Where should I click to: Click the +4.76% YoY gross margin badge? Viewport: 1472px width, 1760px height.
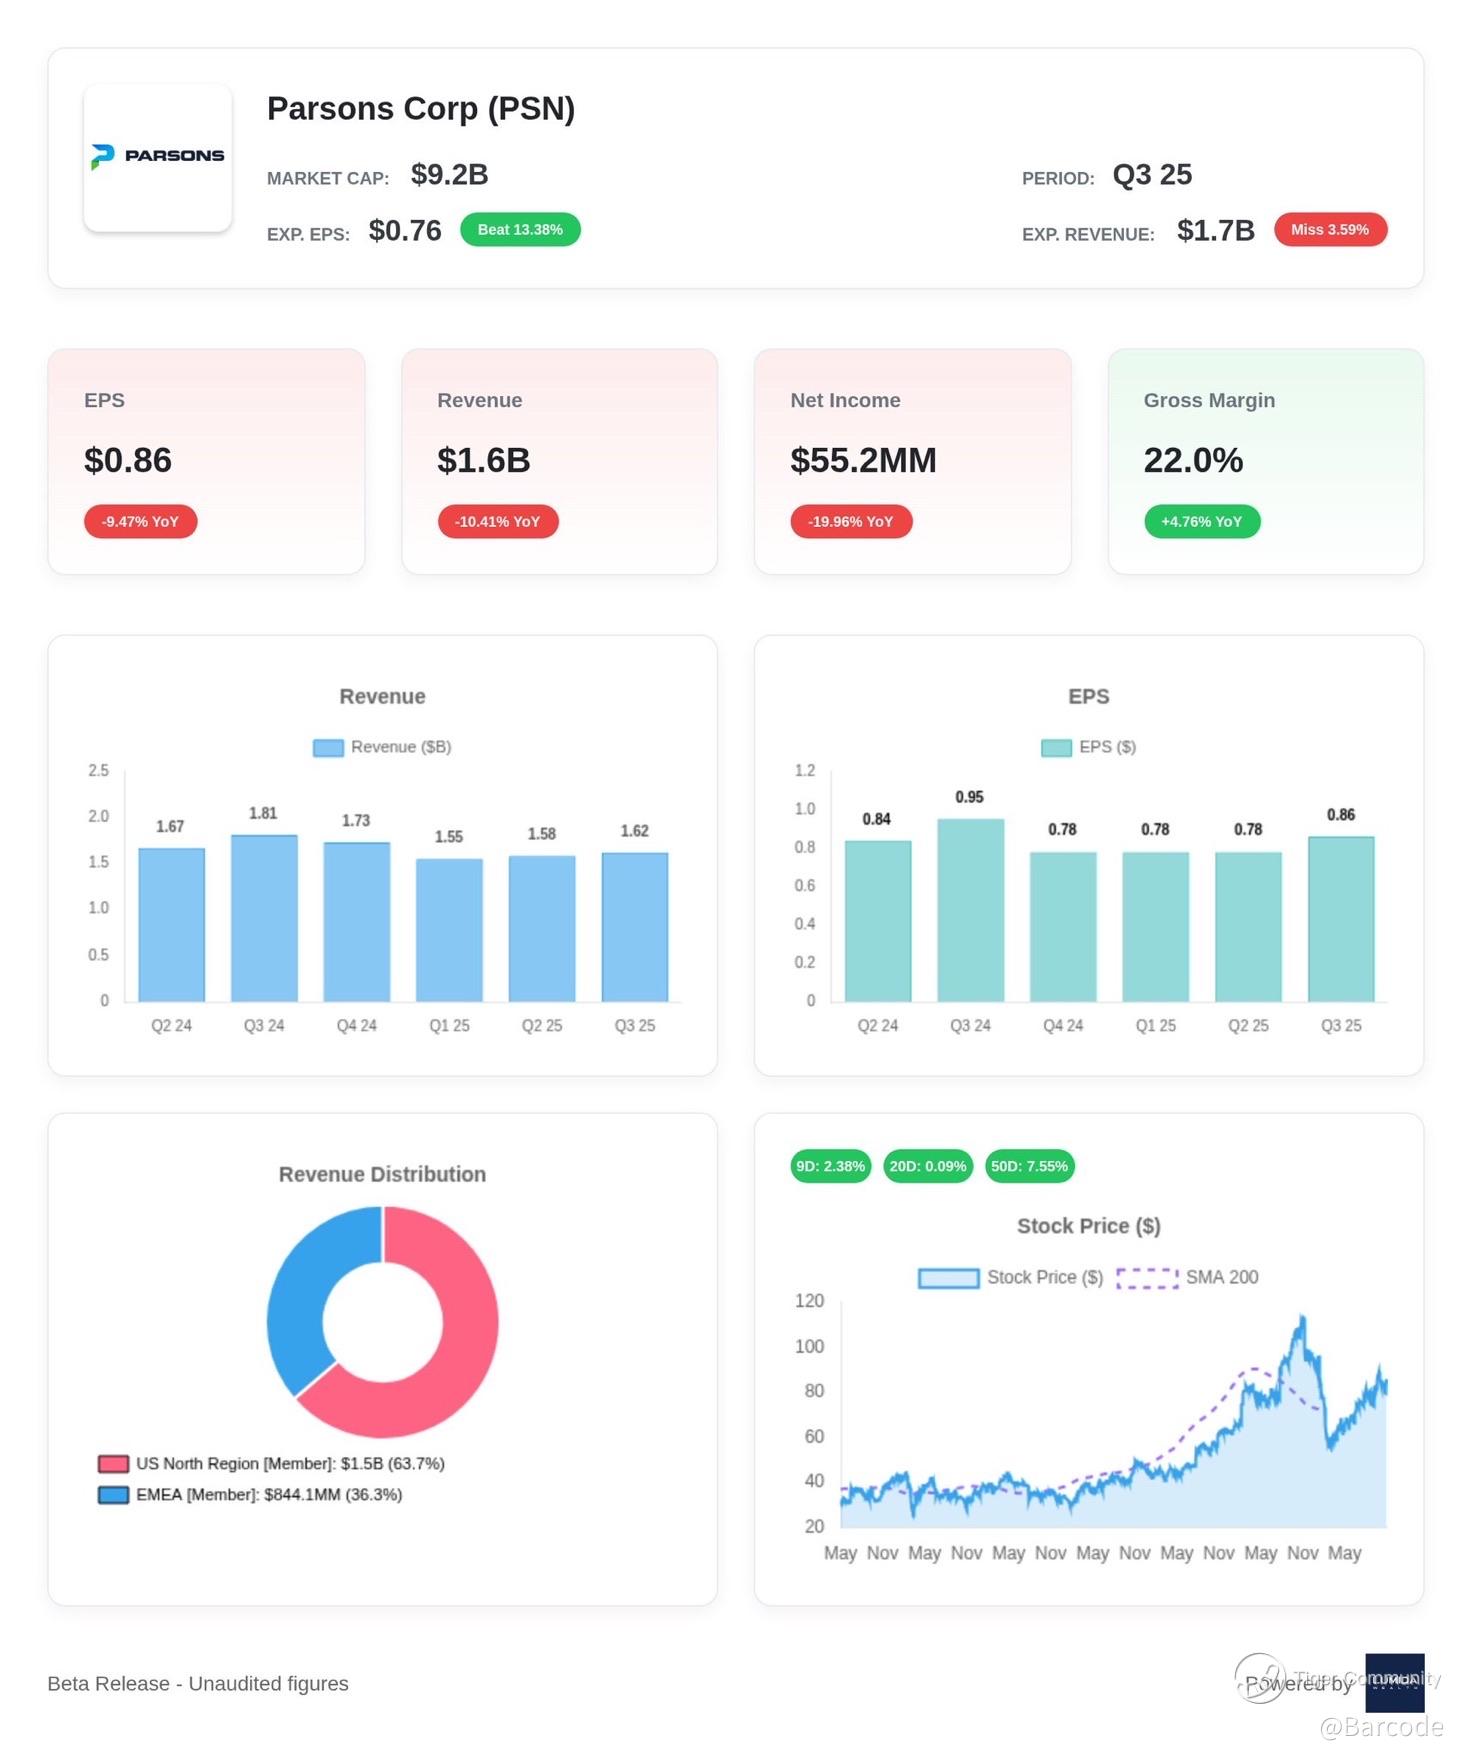click(x=1201, y=521)
